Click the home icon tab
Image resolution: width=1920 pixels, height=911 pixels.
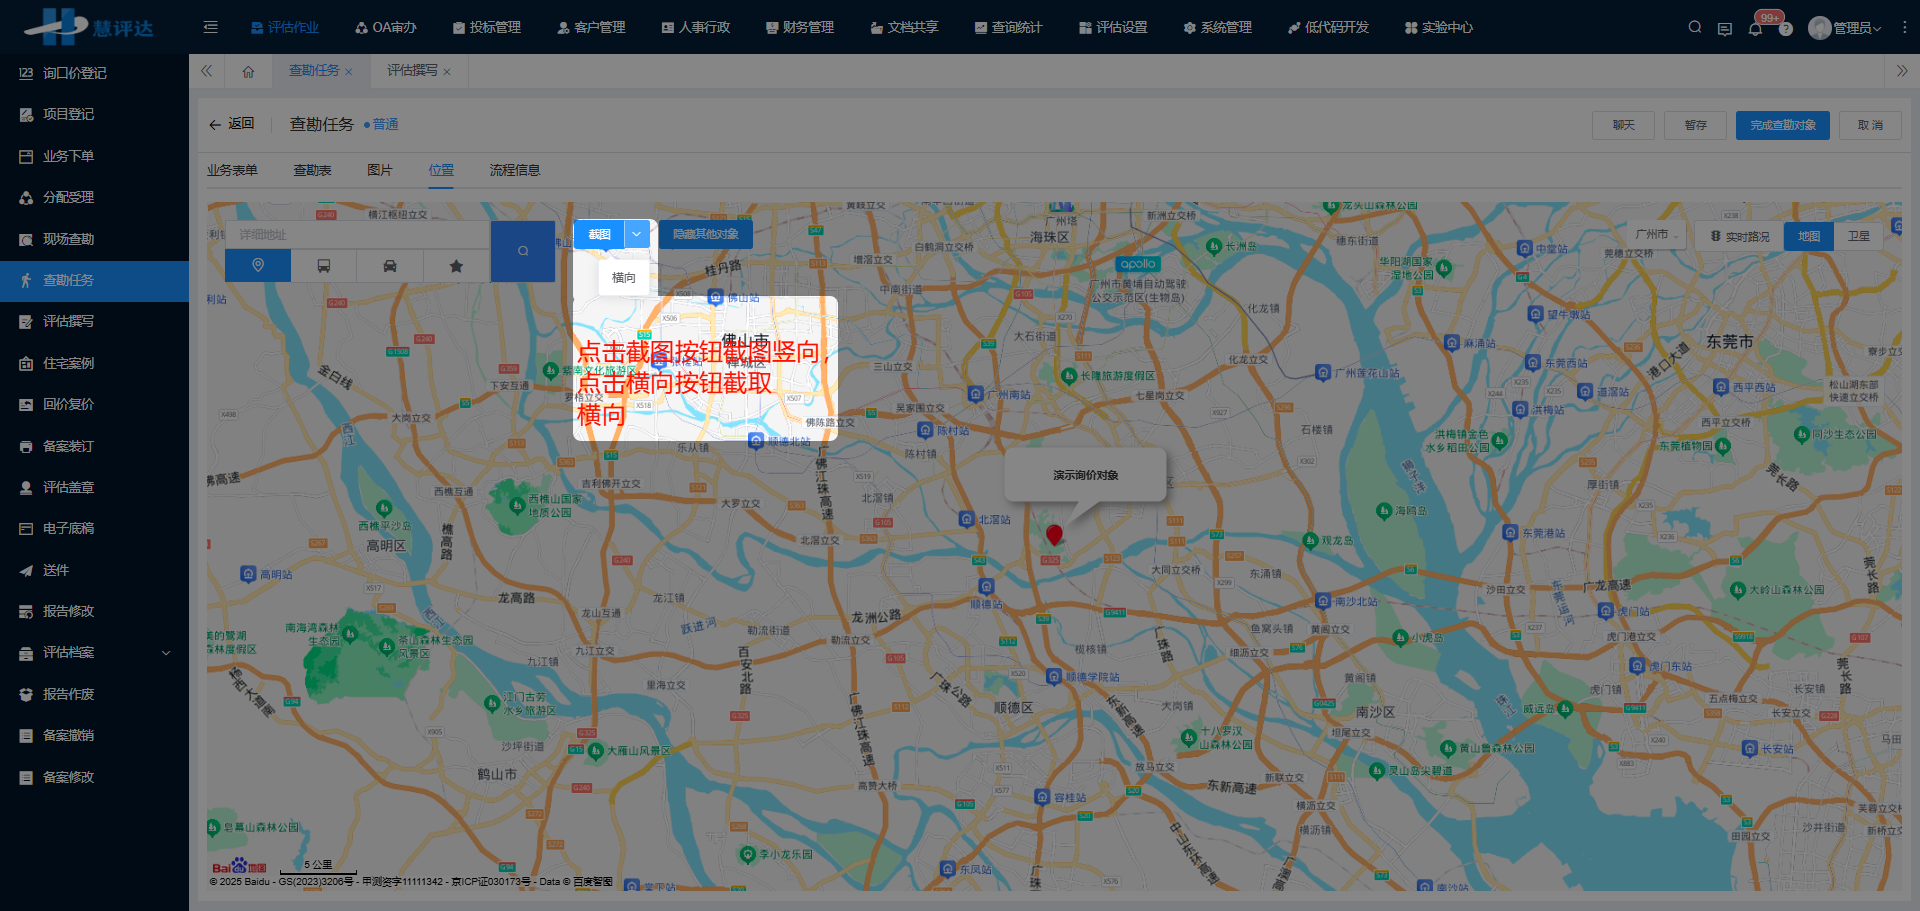point(248,71)
